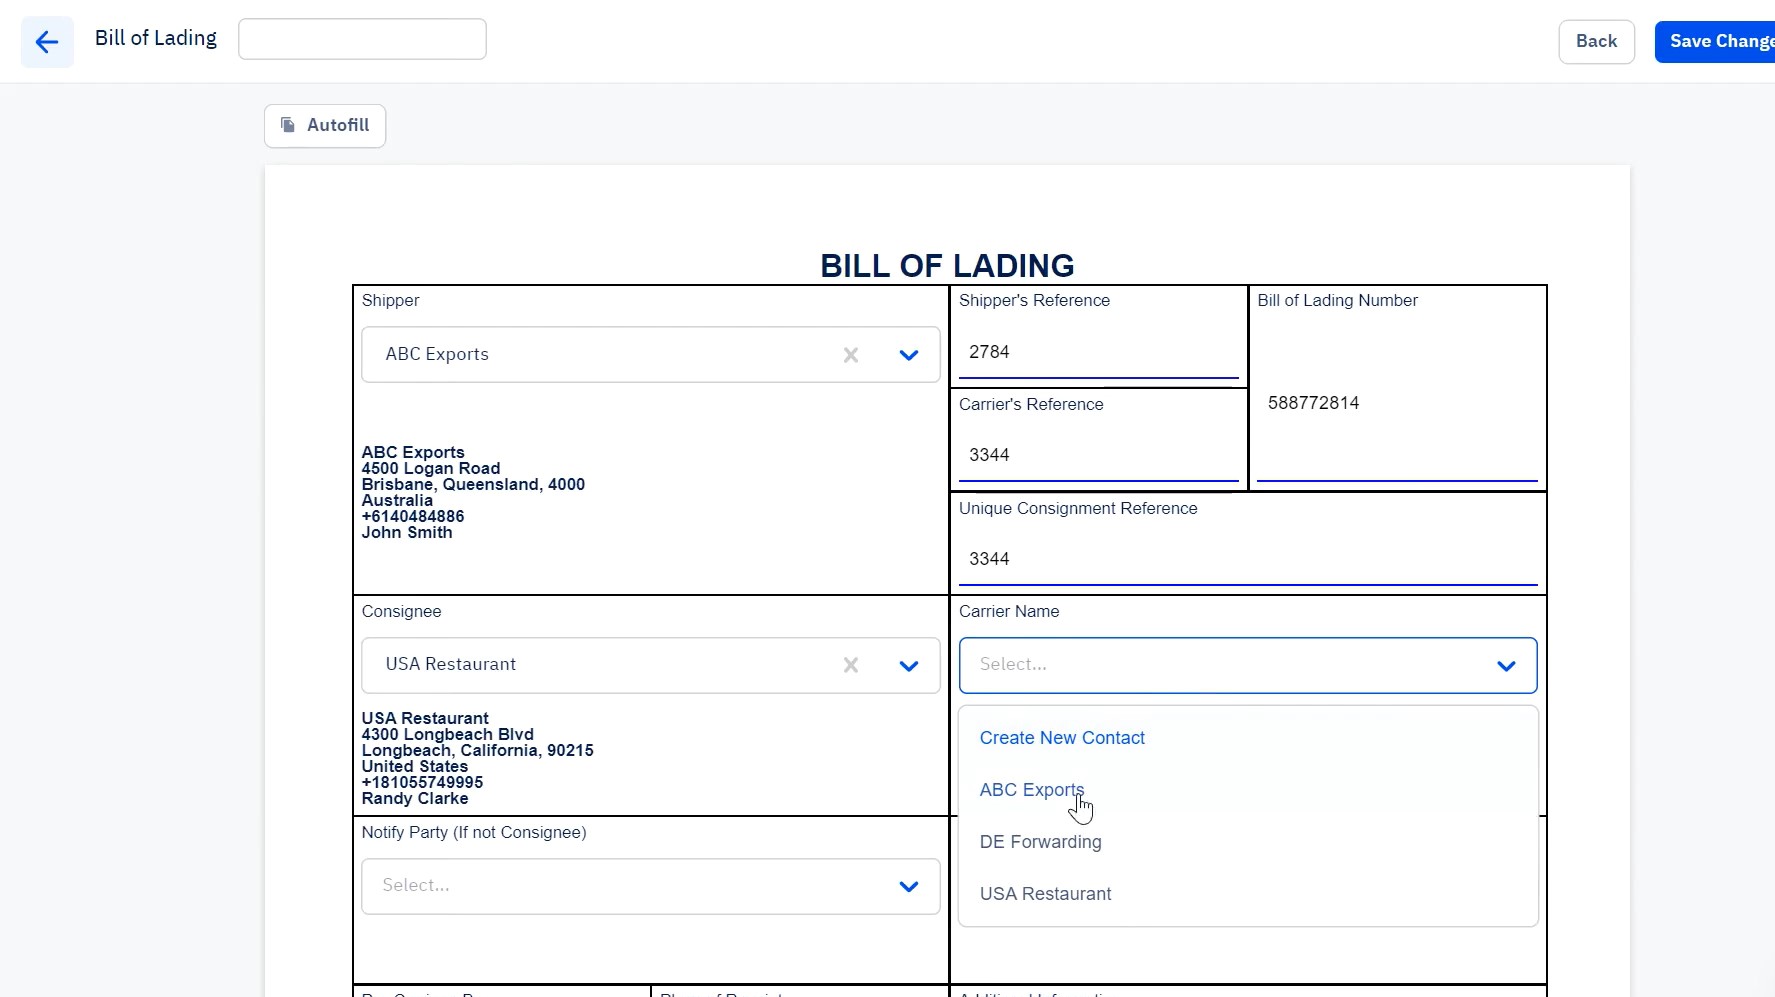Viewport: 1775px width, 997px height.
Task: Edit the Carrier's Reference value 3344
Action: 1097,455
